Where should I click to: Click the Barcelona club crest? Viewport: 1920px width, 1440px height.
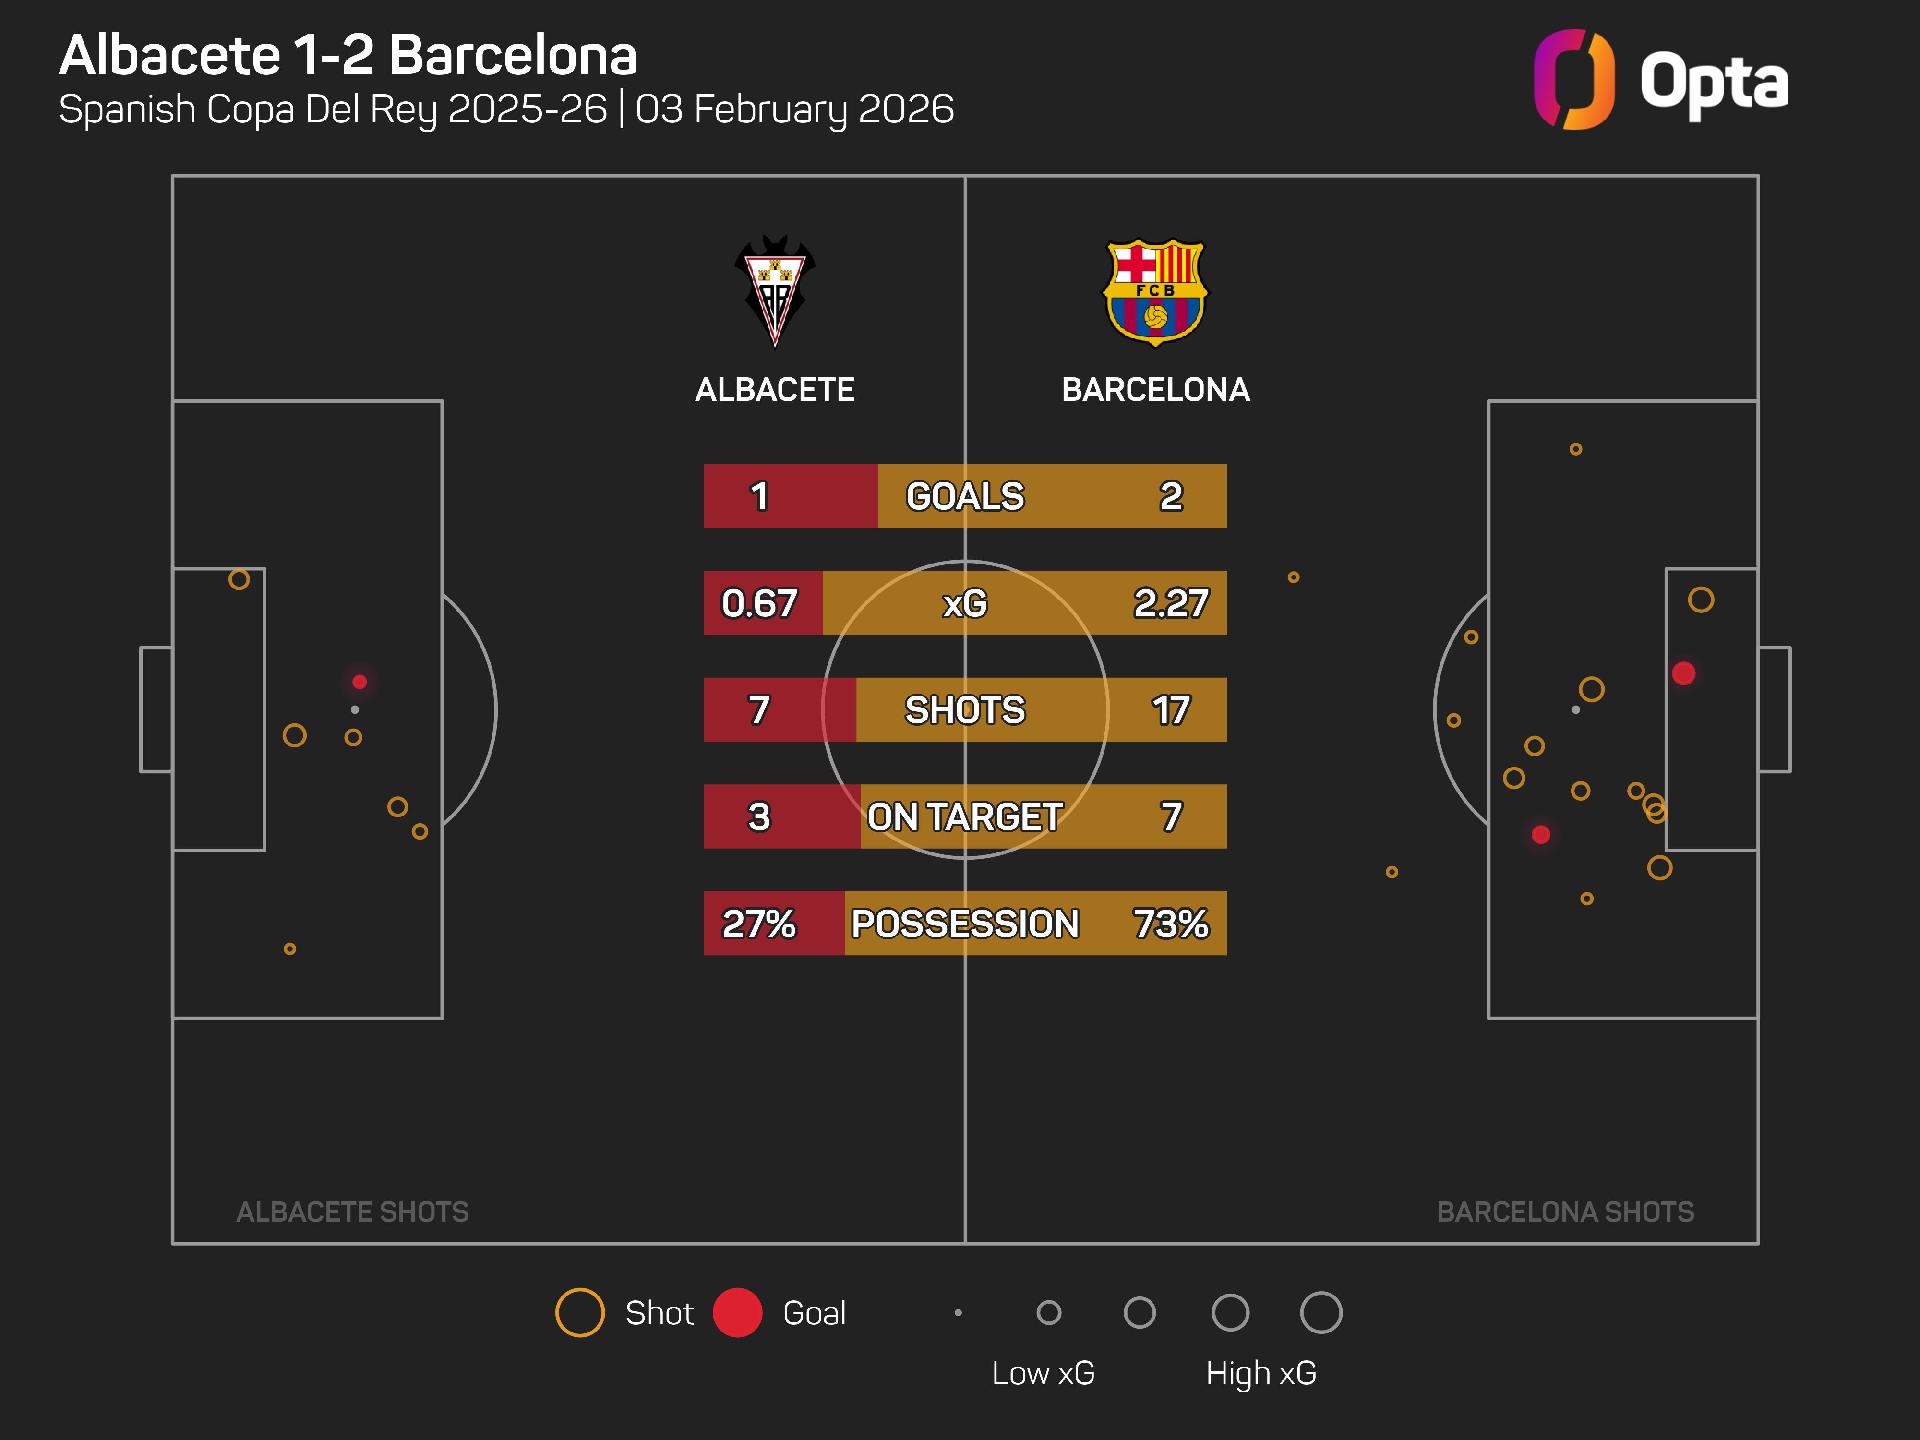tap(1155, 292)
